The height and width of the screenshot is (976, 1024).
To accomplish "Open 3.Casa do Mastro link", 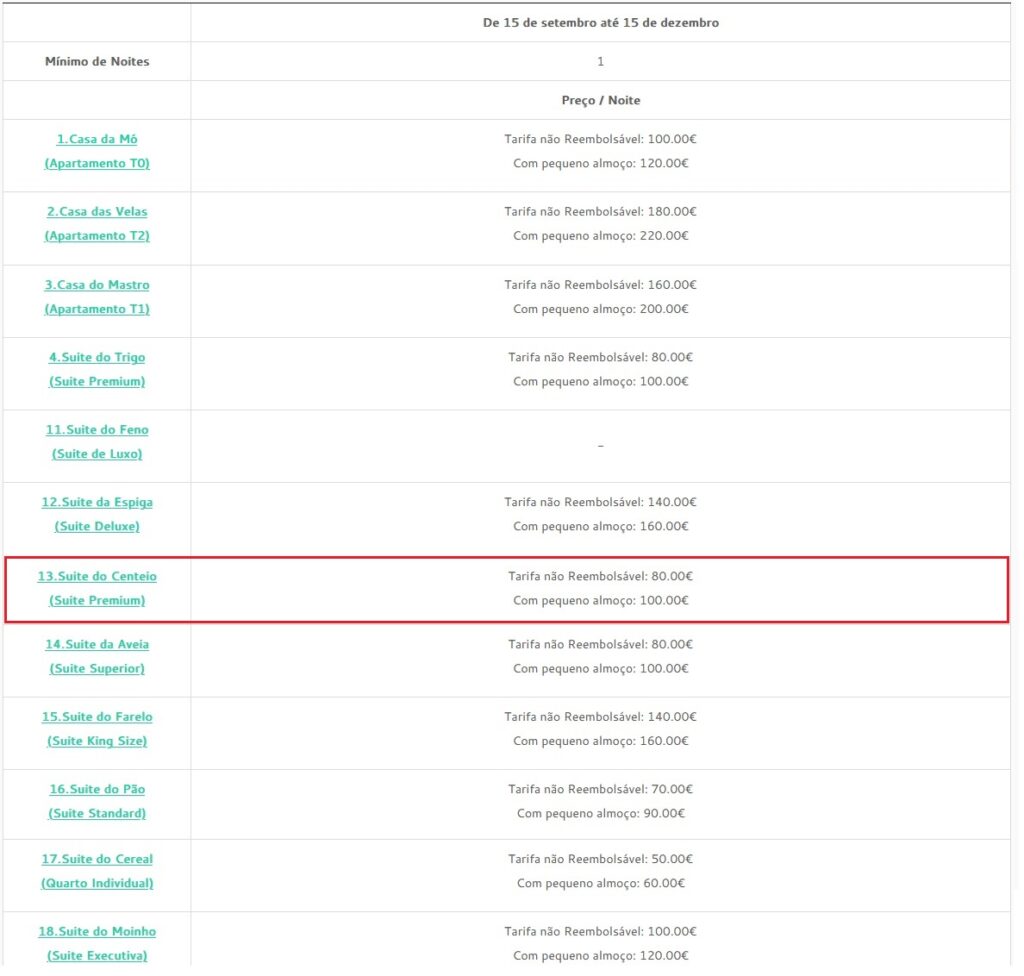I will click(97, 285).
